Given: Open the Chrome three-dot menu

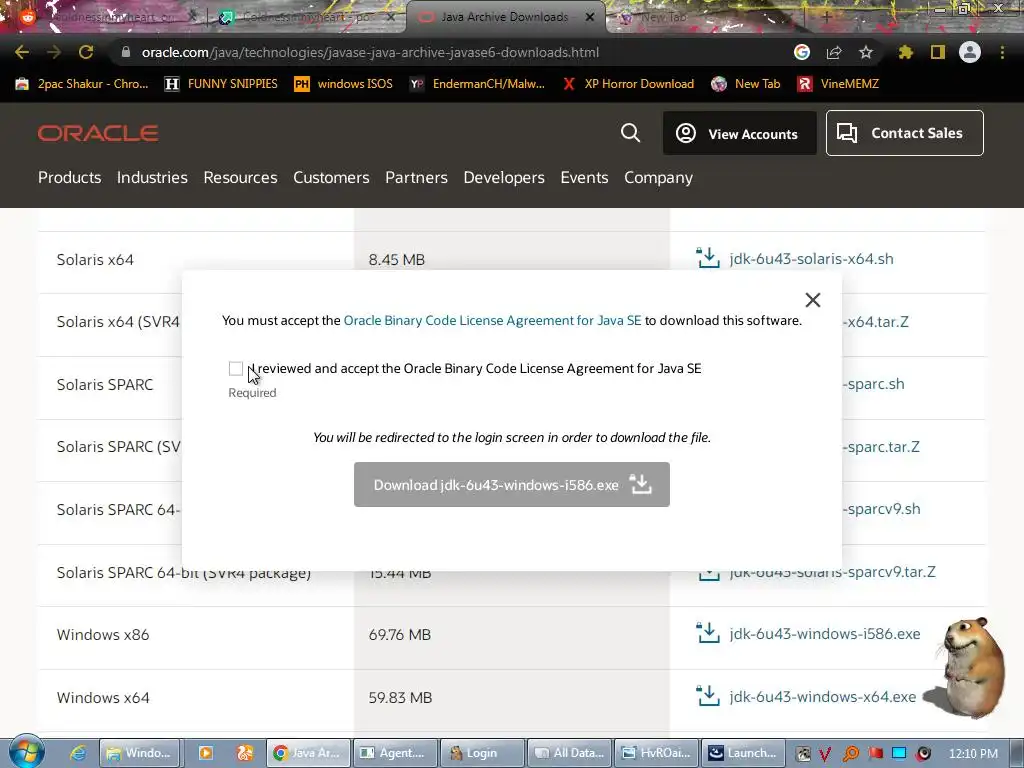Looking at the screenshot, I should click(x=1002, y=52).
